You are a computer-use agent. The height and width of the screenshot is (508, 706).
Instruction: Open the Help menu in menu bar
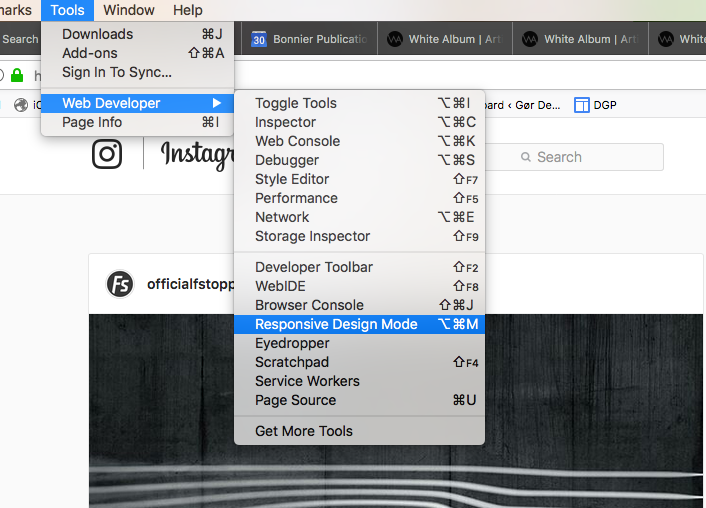[x=188, y=10]
